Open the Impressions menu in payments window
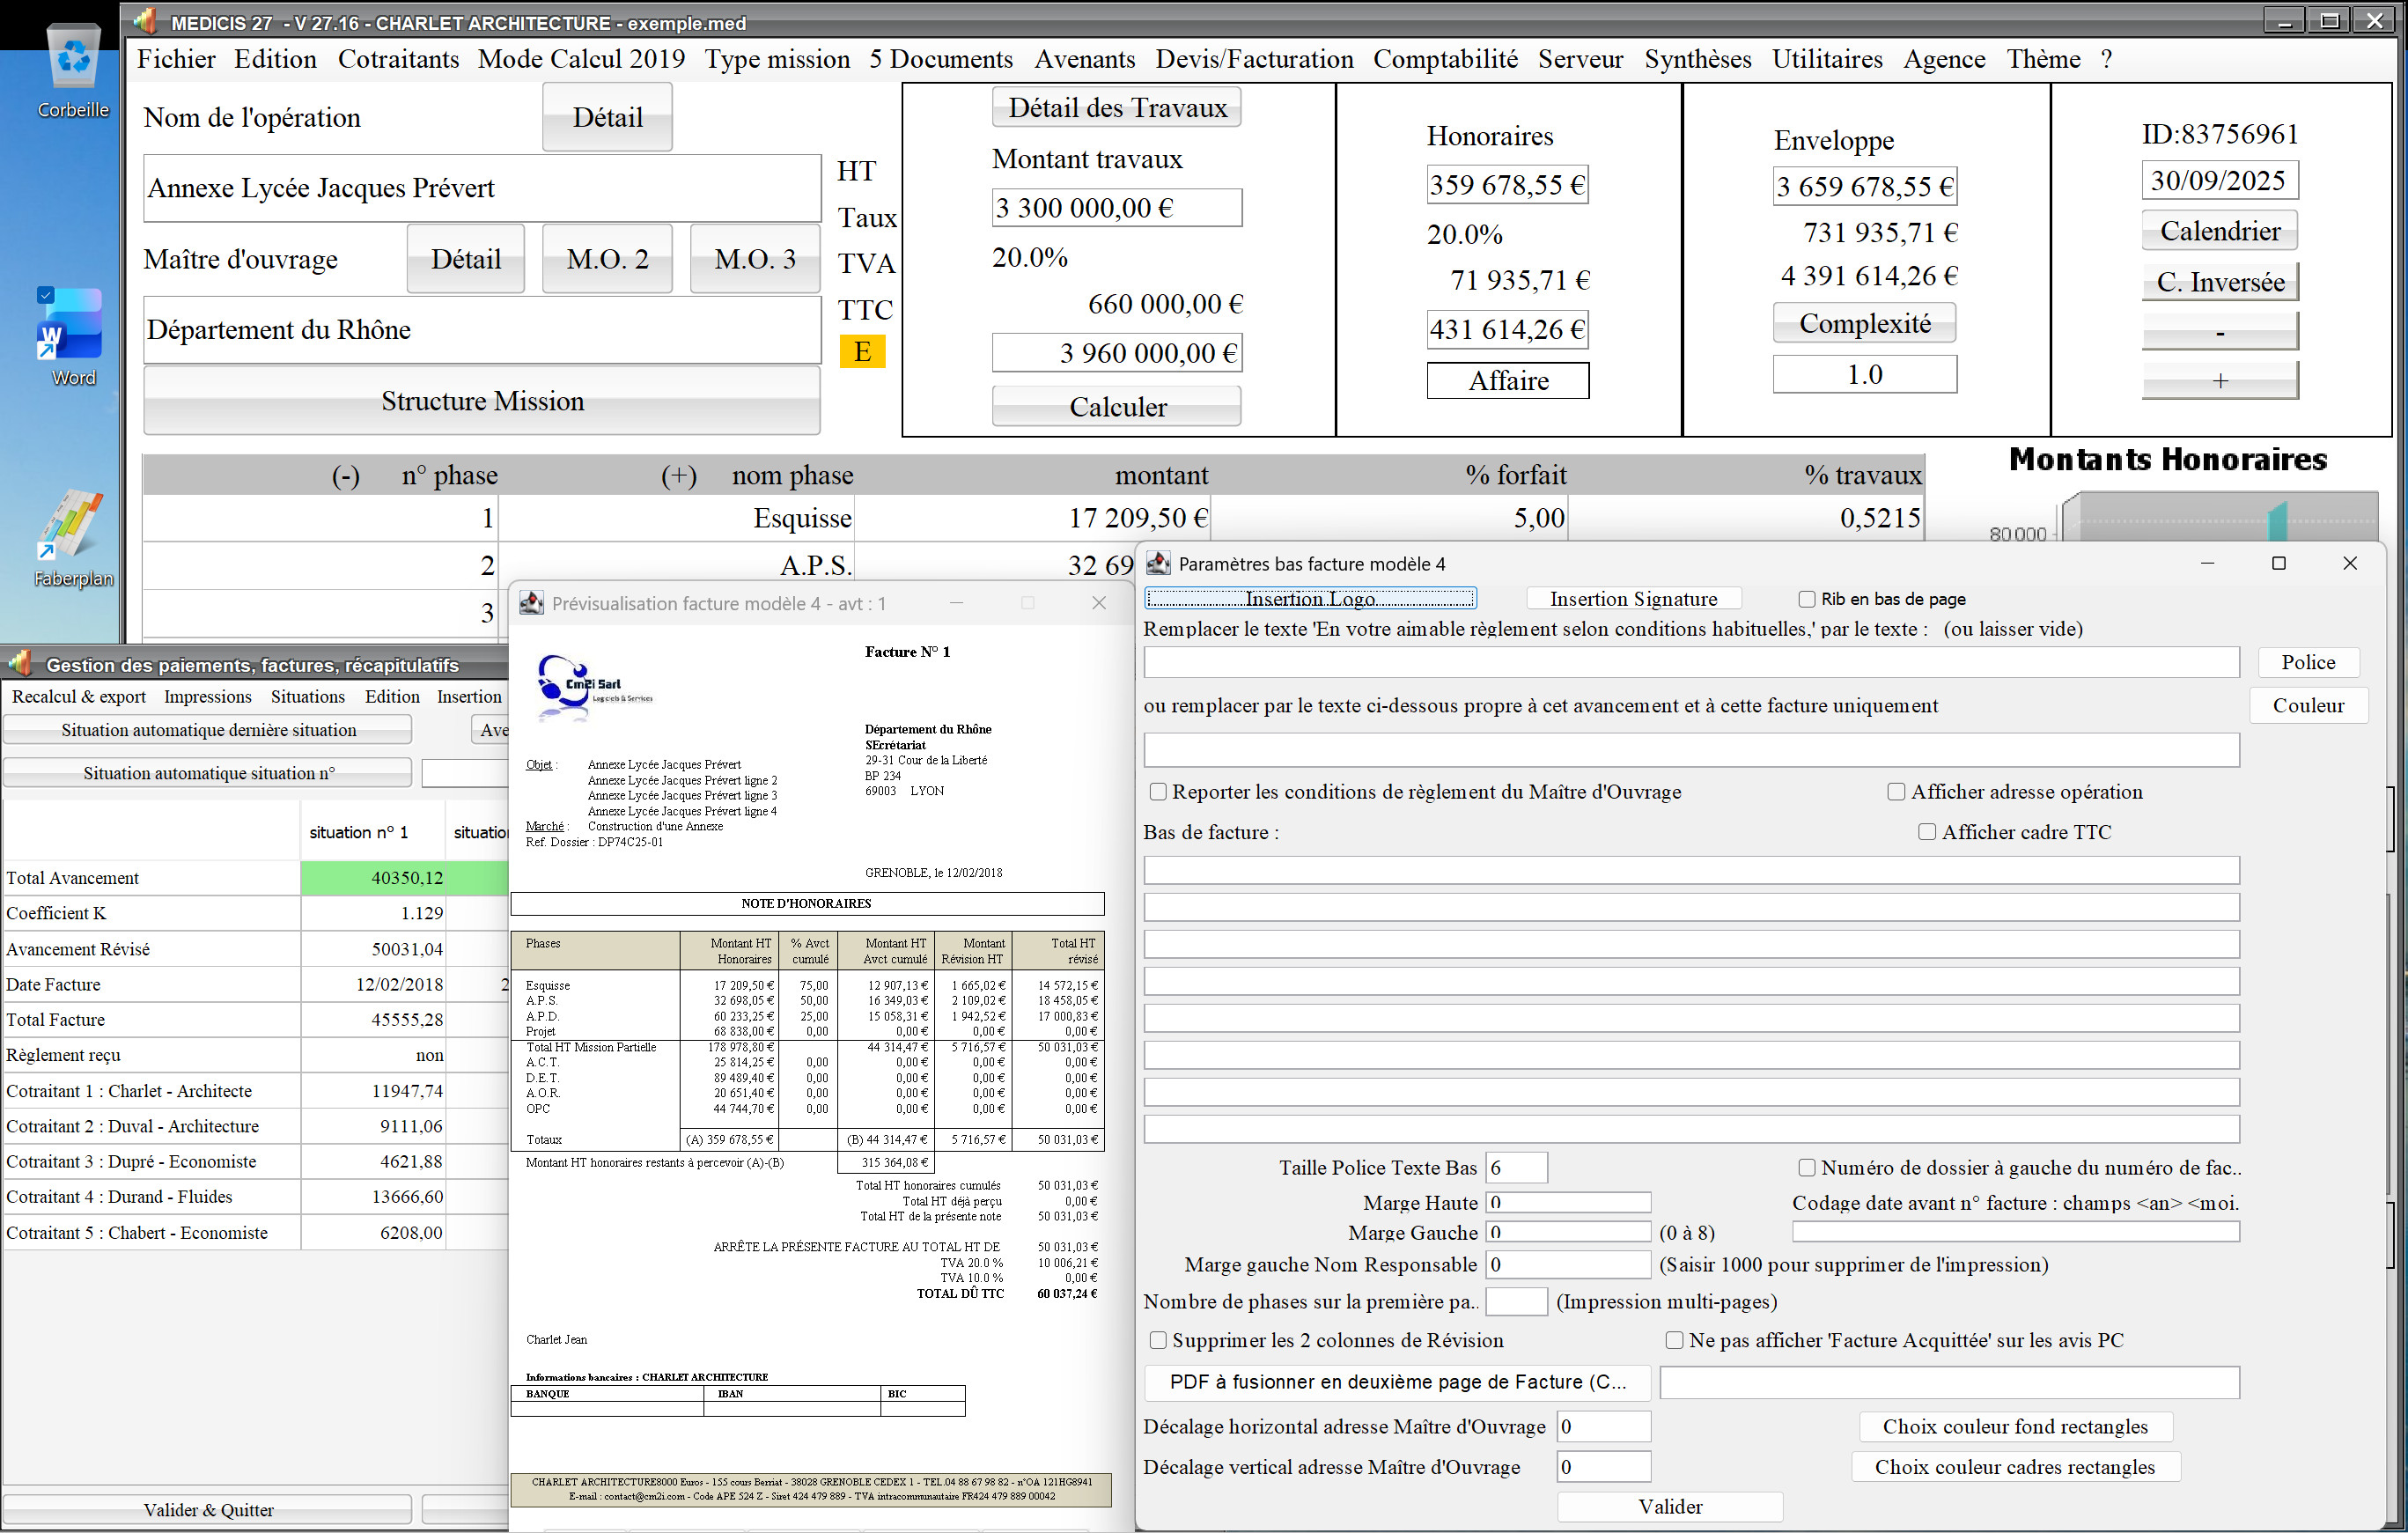The image size is (2408, 1533). point(208,697)
